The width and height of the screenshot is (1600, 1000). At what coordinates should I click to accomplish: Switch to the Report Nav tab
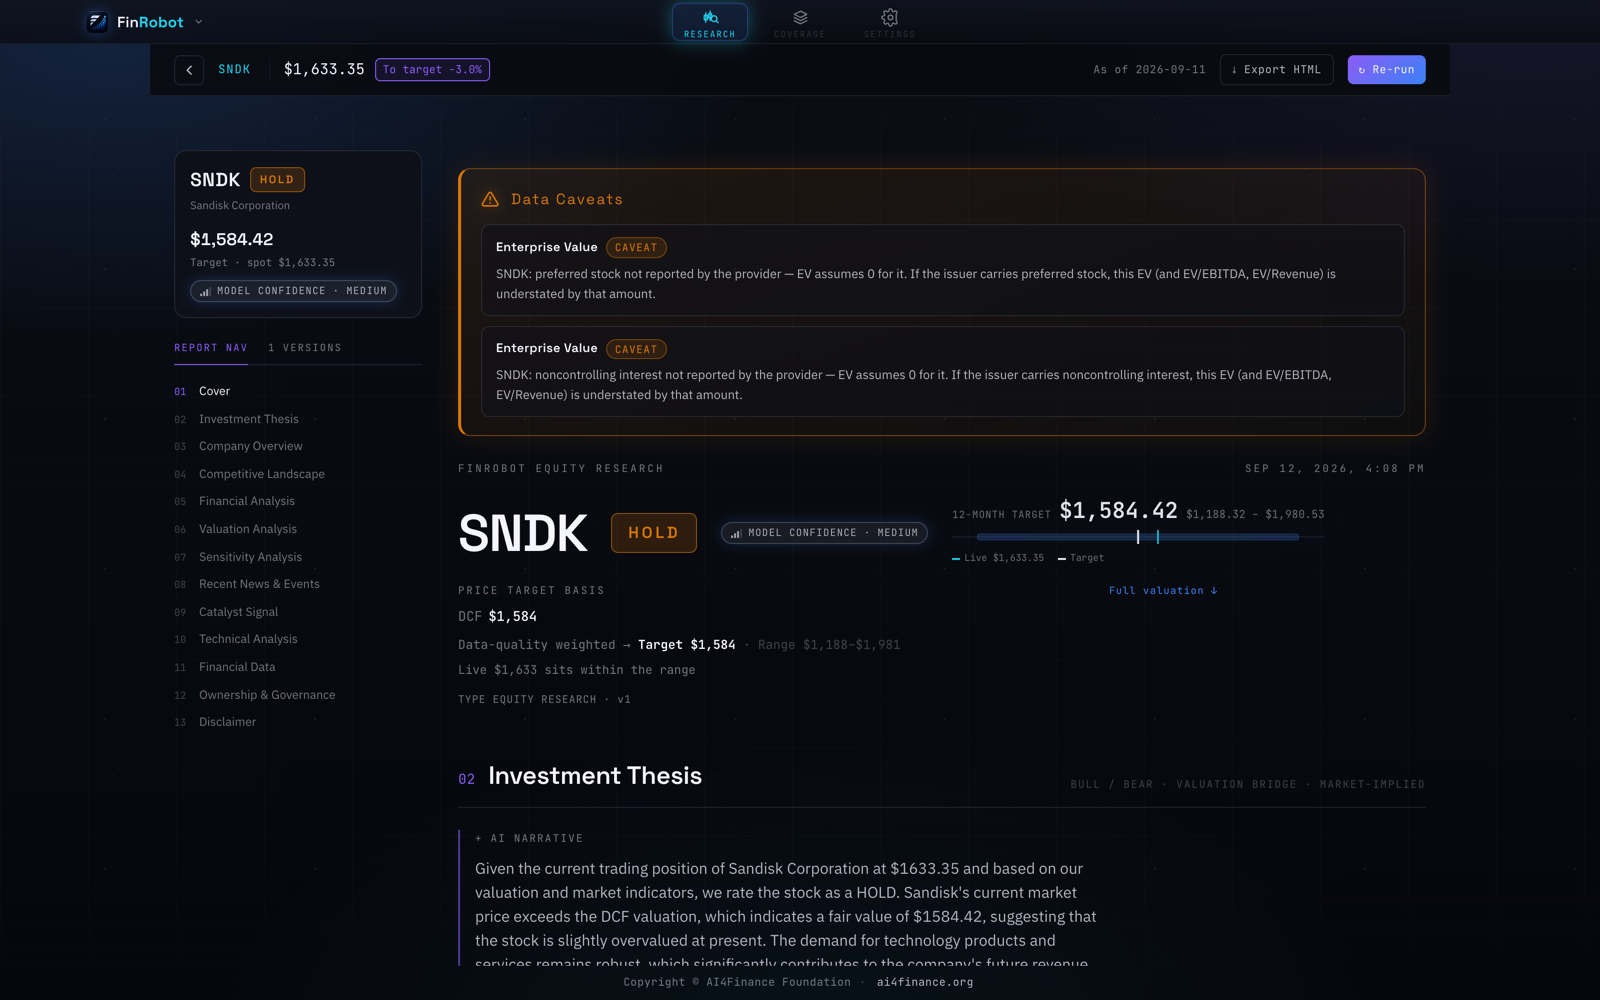pos(211,348)
